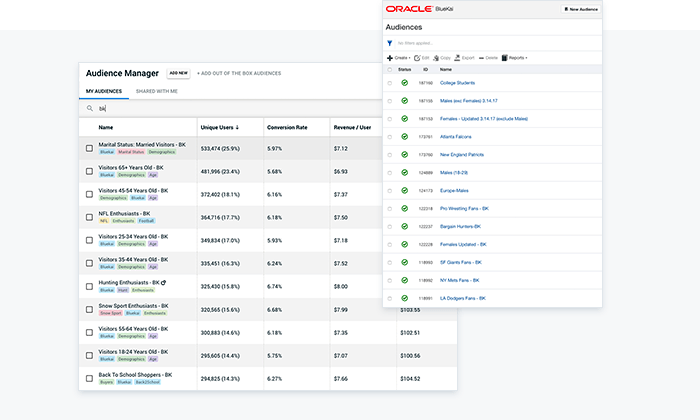Click the green status icon for Females Updated - BK
This screenshot has width=700, height=420.
[x=404, y=245]
